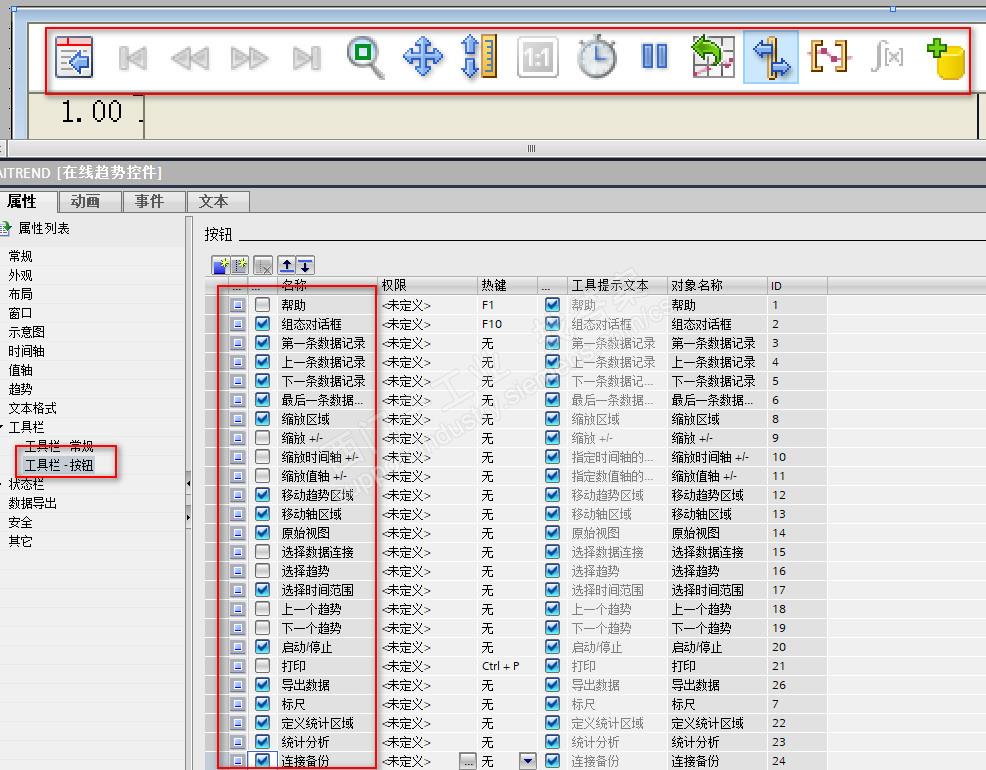Viewport: 986px width, 770px height.
Task: Select 工具栏 - 常规 in property tree
Action: pyautogui.click(x=59, y=446)
